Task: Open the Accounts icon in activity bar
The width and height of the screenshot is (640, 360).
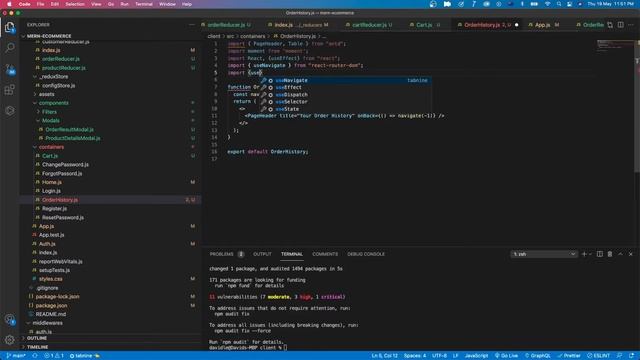Action: point(9,320)
